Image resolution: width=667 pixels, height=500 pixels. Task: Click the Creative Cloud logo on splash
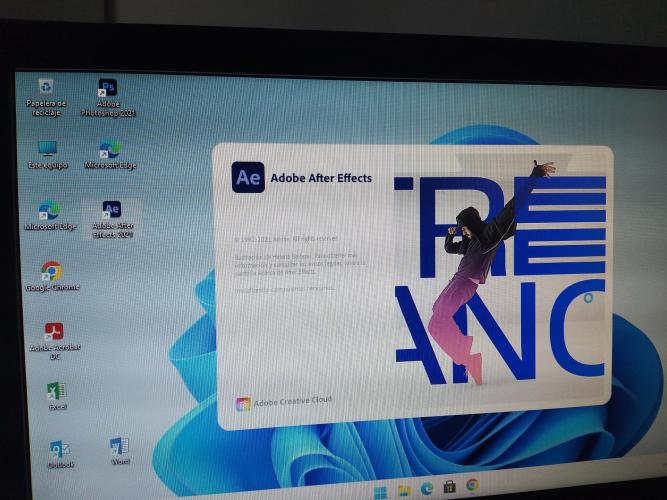(243, 404)
